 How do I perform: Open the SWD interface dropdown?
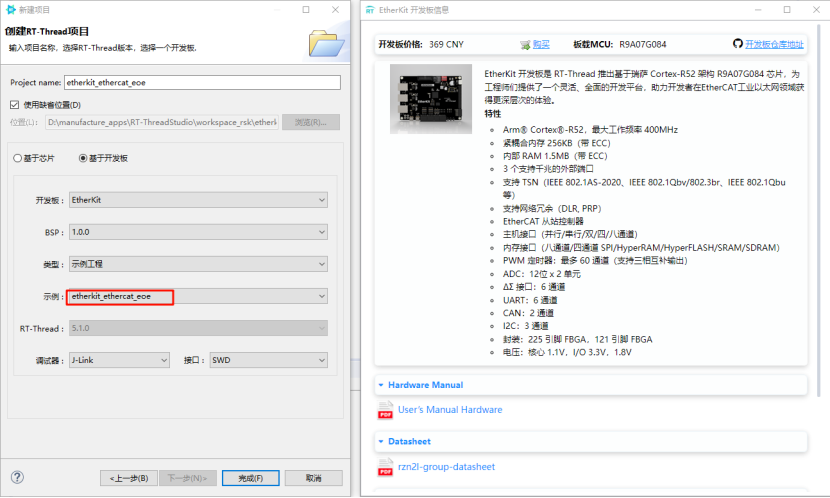pos(268,360)
